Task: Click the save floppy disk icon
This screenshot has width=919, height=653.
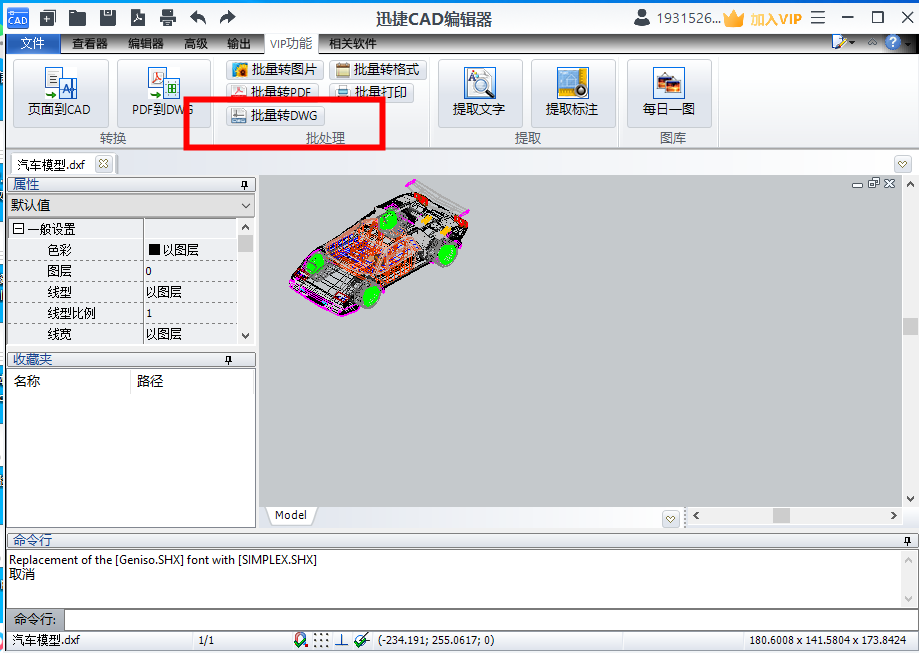Action: pos(108,18)
